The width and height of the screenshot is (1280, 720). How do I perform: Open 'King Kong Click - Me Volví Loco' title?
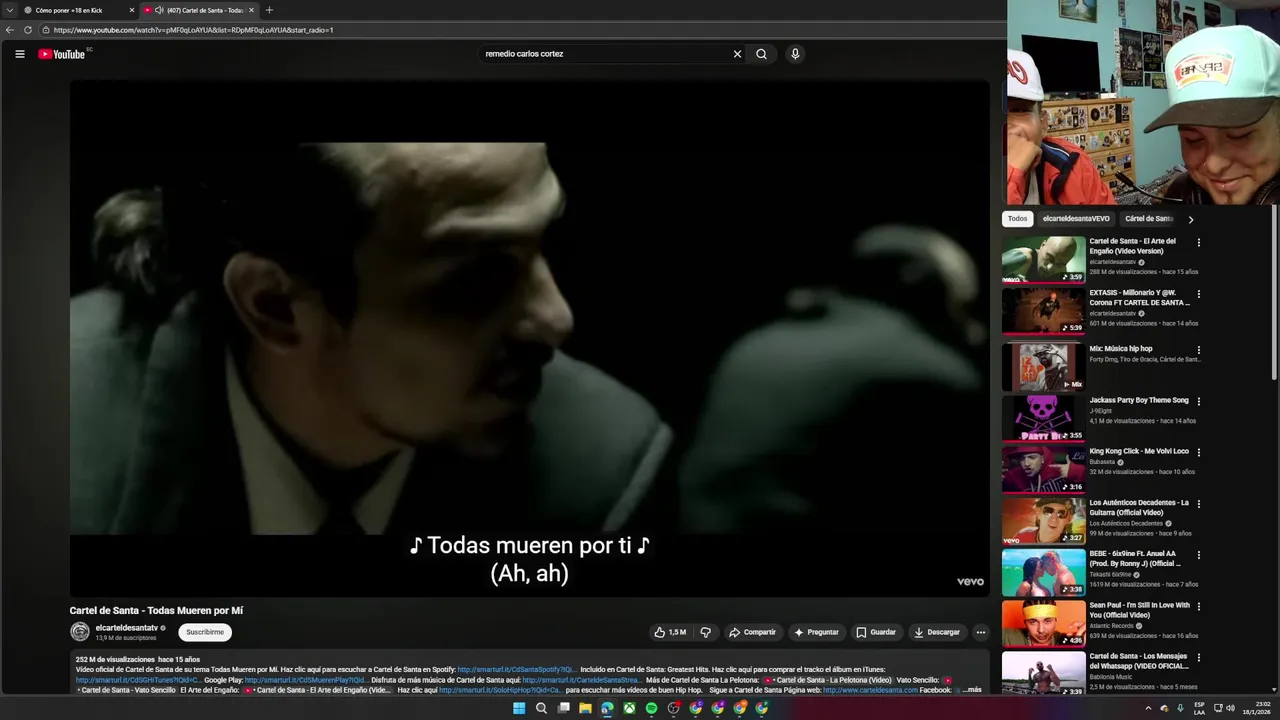coord(1139,451)
